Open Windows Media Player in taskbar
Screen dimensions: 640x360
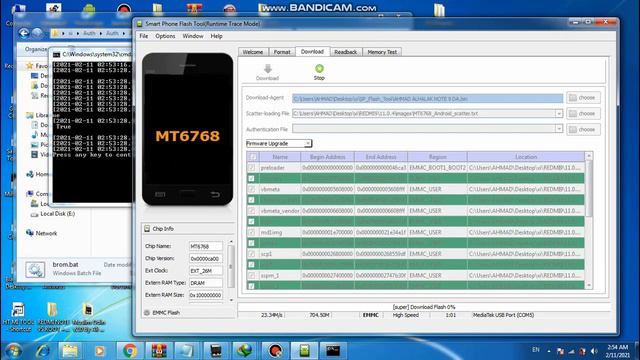click(99, 351)
